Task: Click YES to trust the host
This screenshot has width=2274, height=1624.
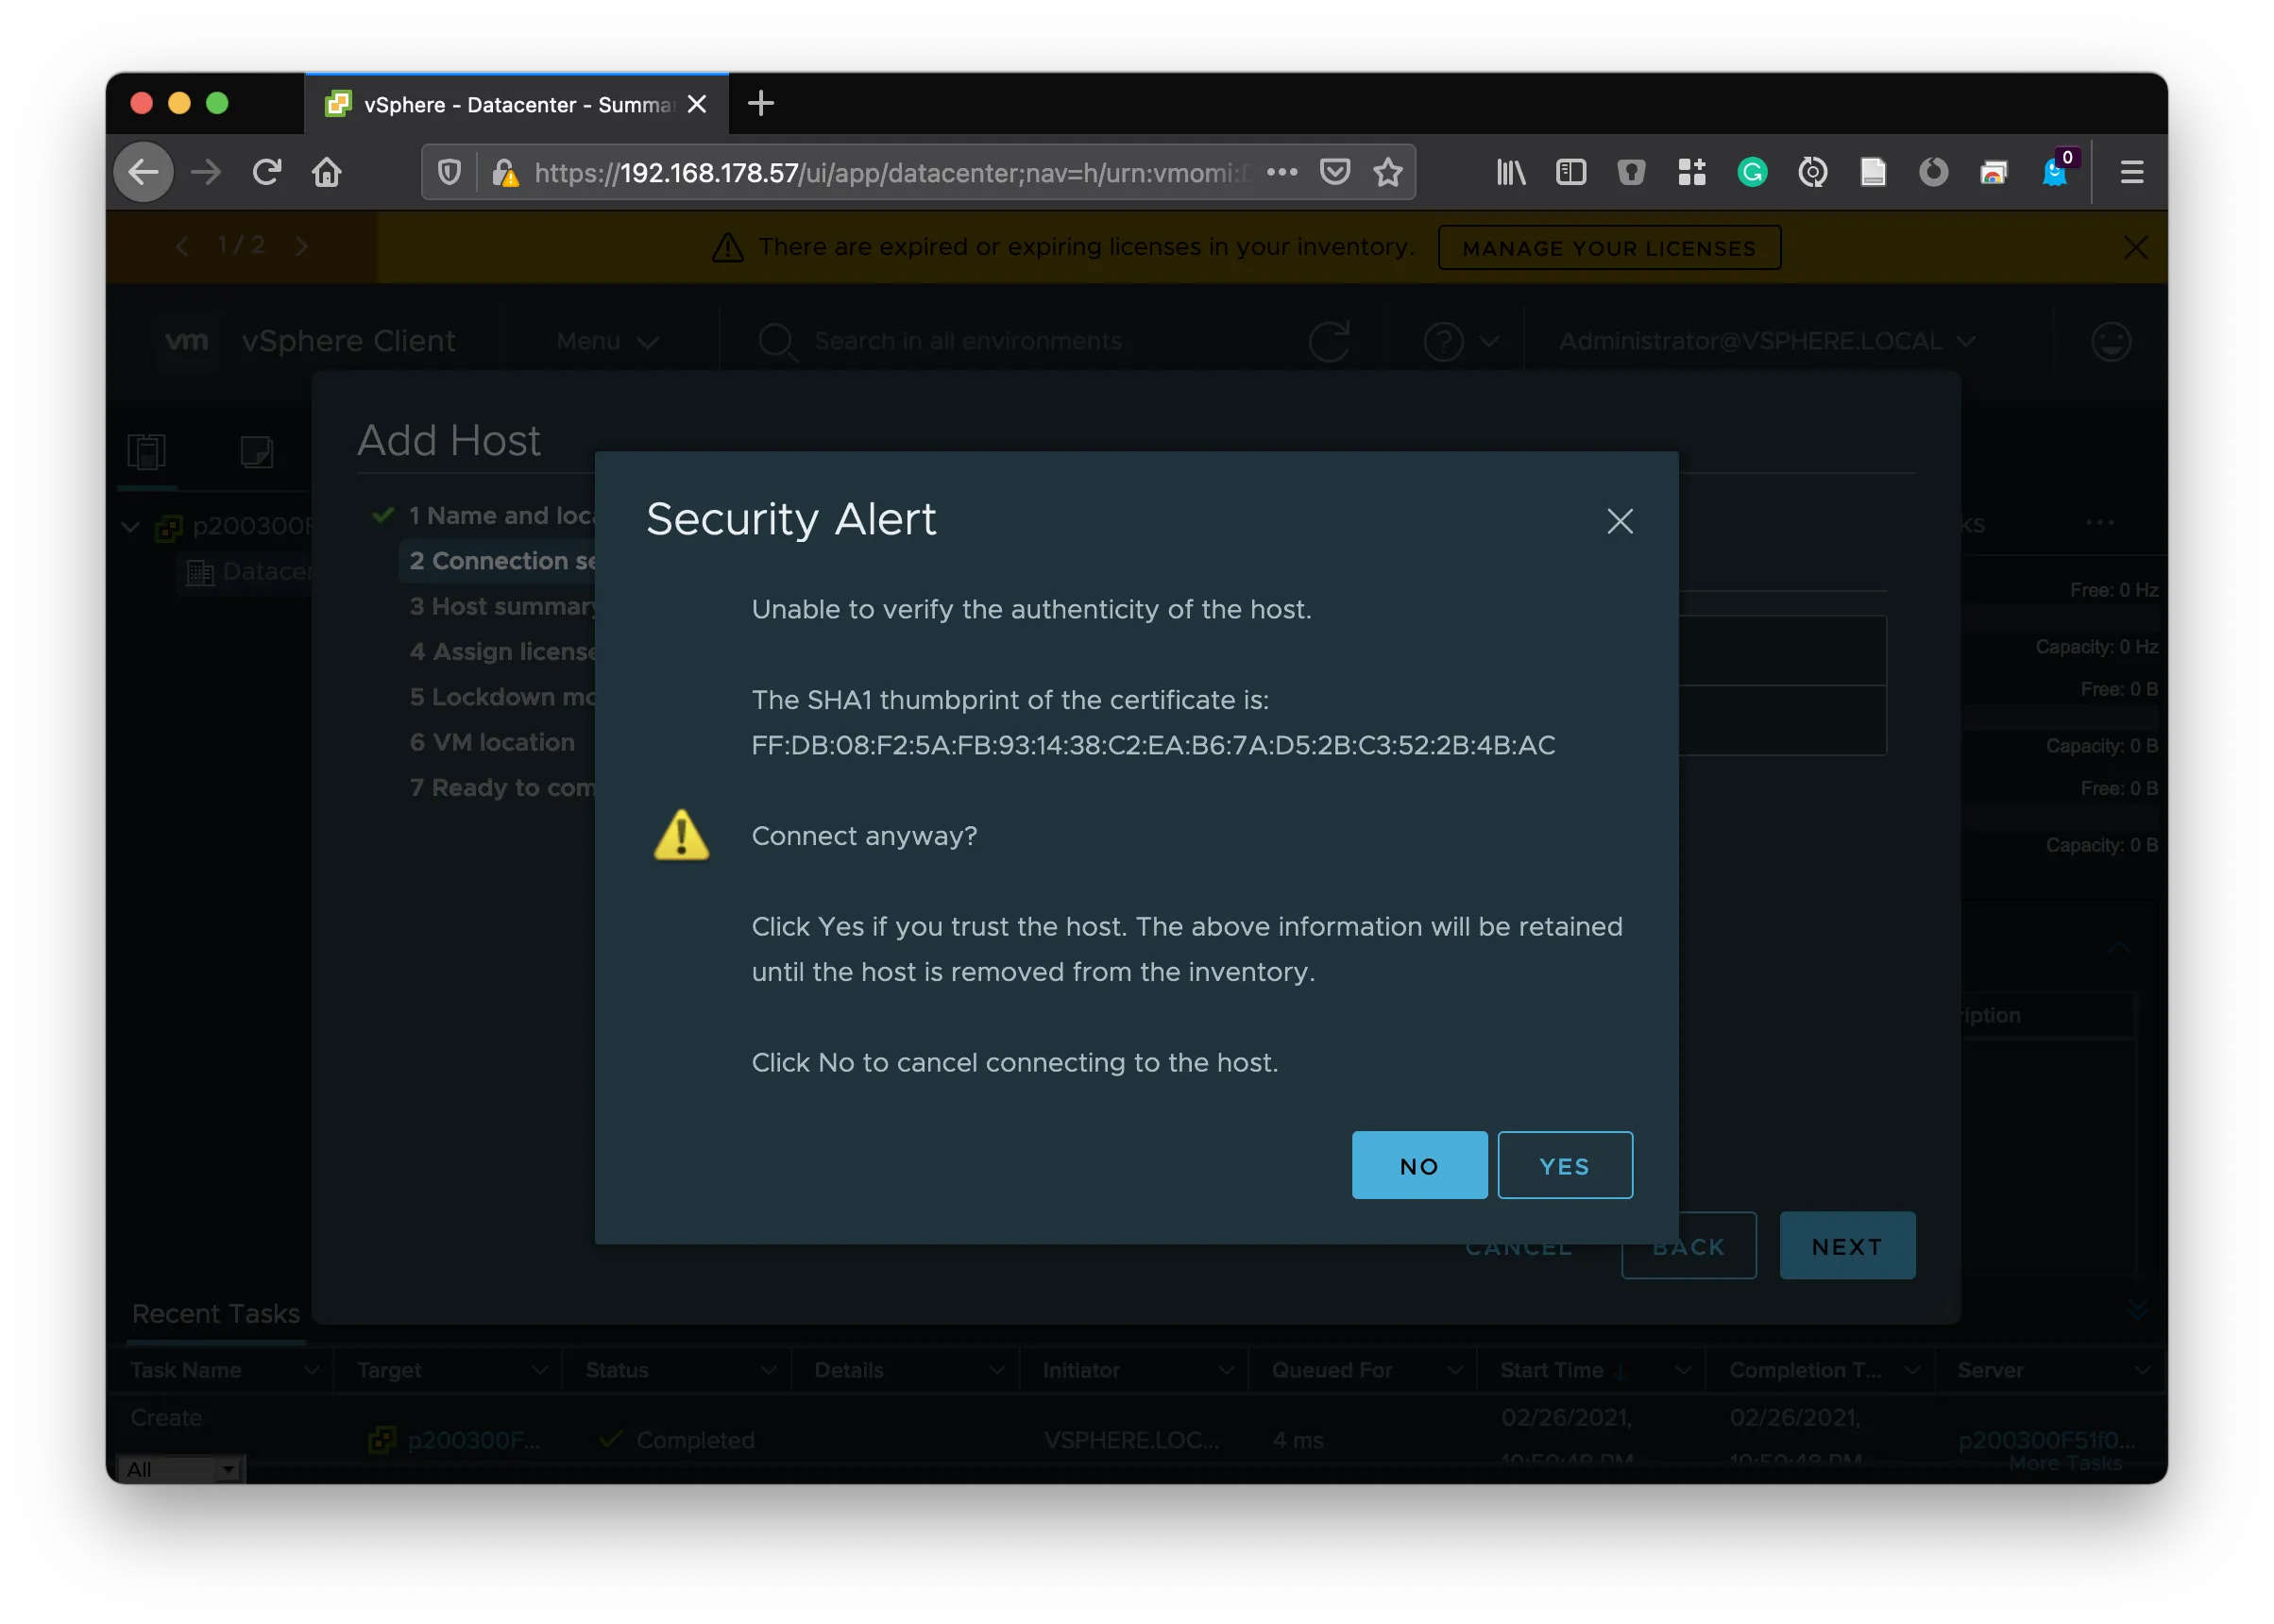Action: click(x=1564, y=1165)
